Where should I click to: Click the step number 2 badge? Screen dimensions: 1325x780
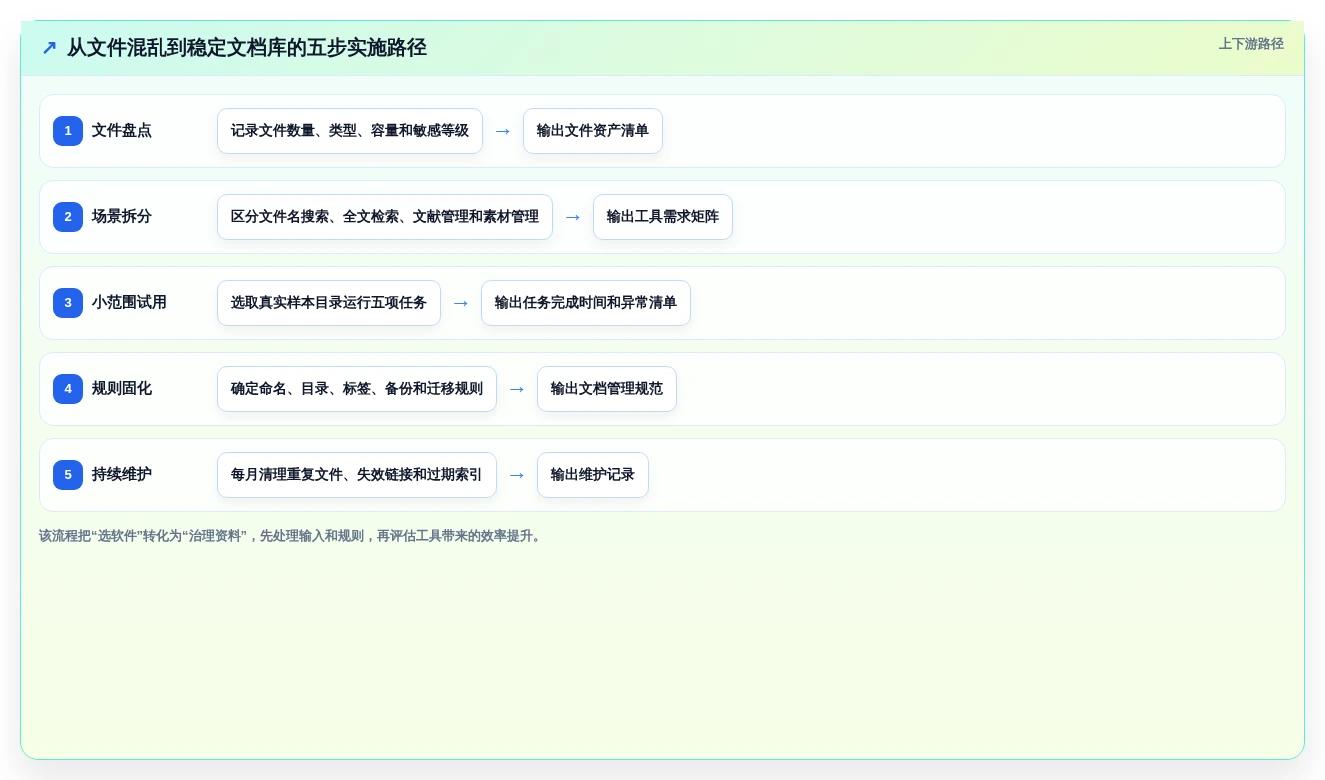point(68,217)
